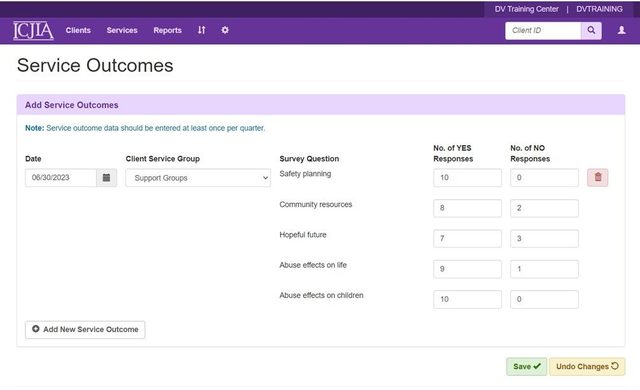This screenshot has width=640, height=390.
Task: Click the ICJIA logo
Action: [x=33, y=31]
